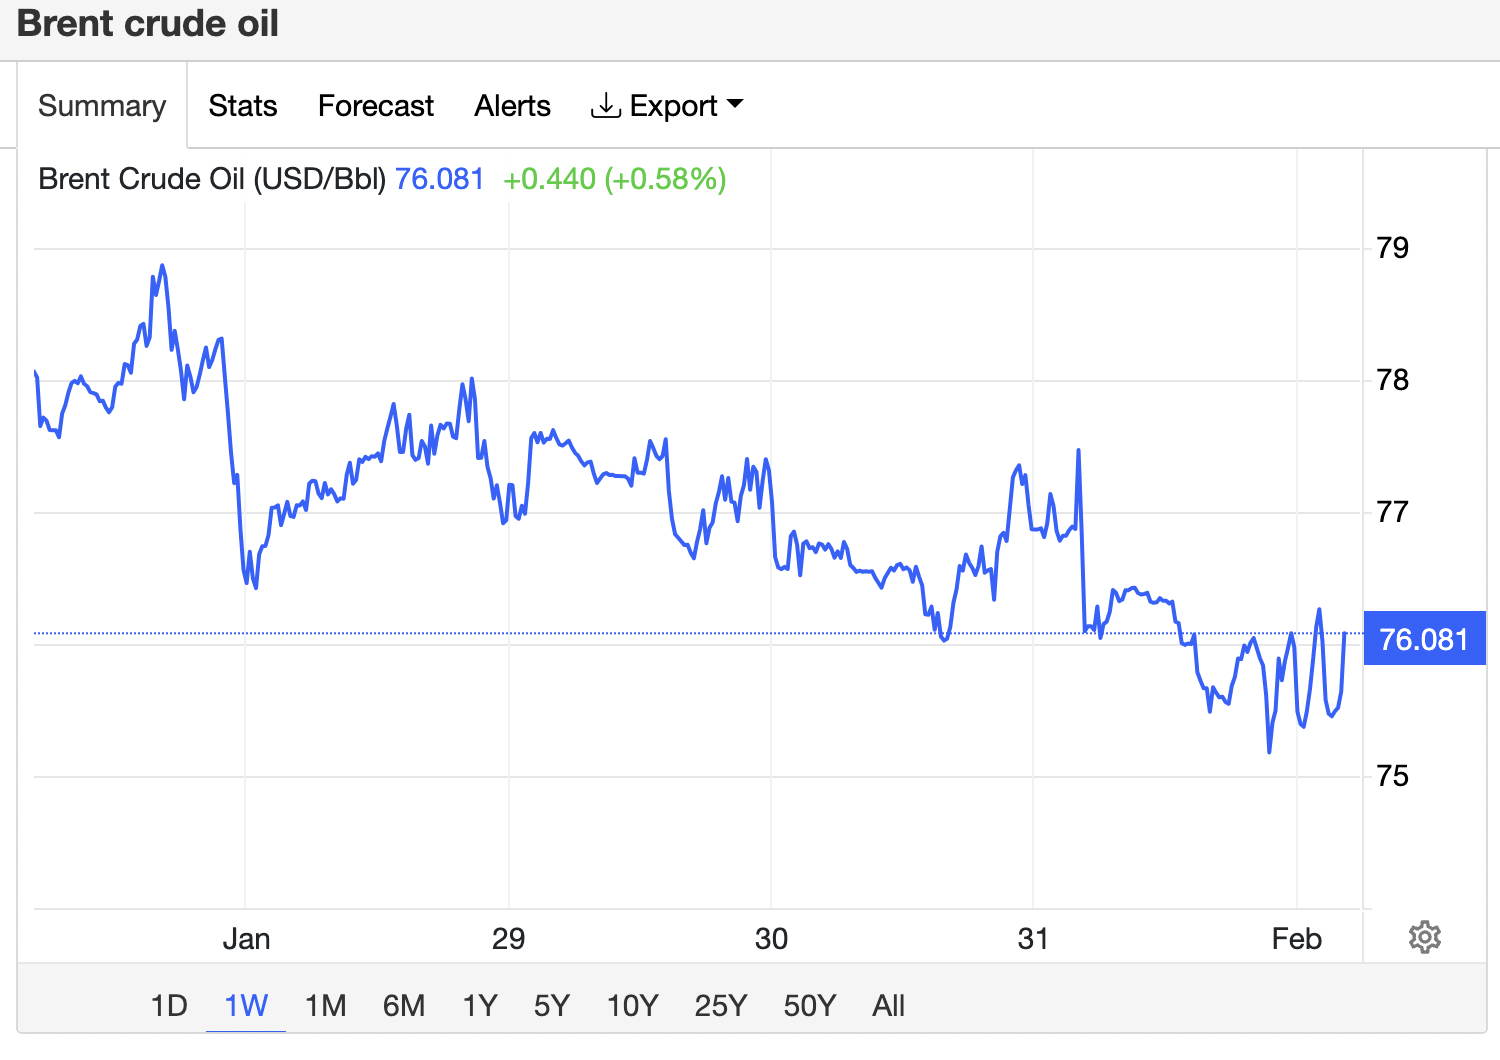Open the Alerts tab
The height and width of the screenshot is (1060, 1500).
point(512,105)
